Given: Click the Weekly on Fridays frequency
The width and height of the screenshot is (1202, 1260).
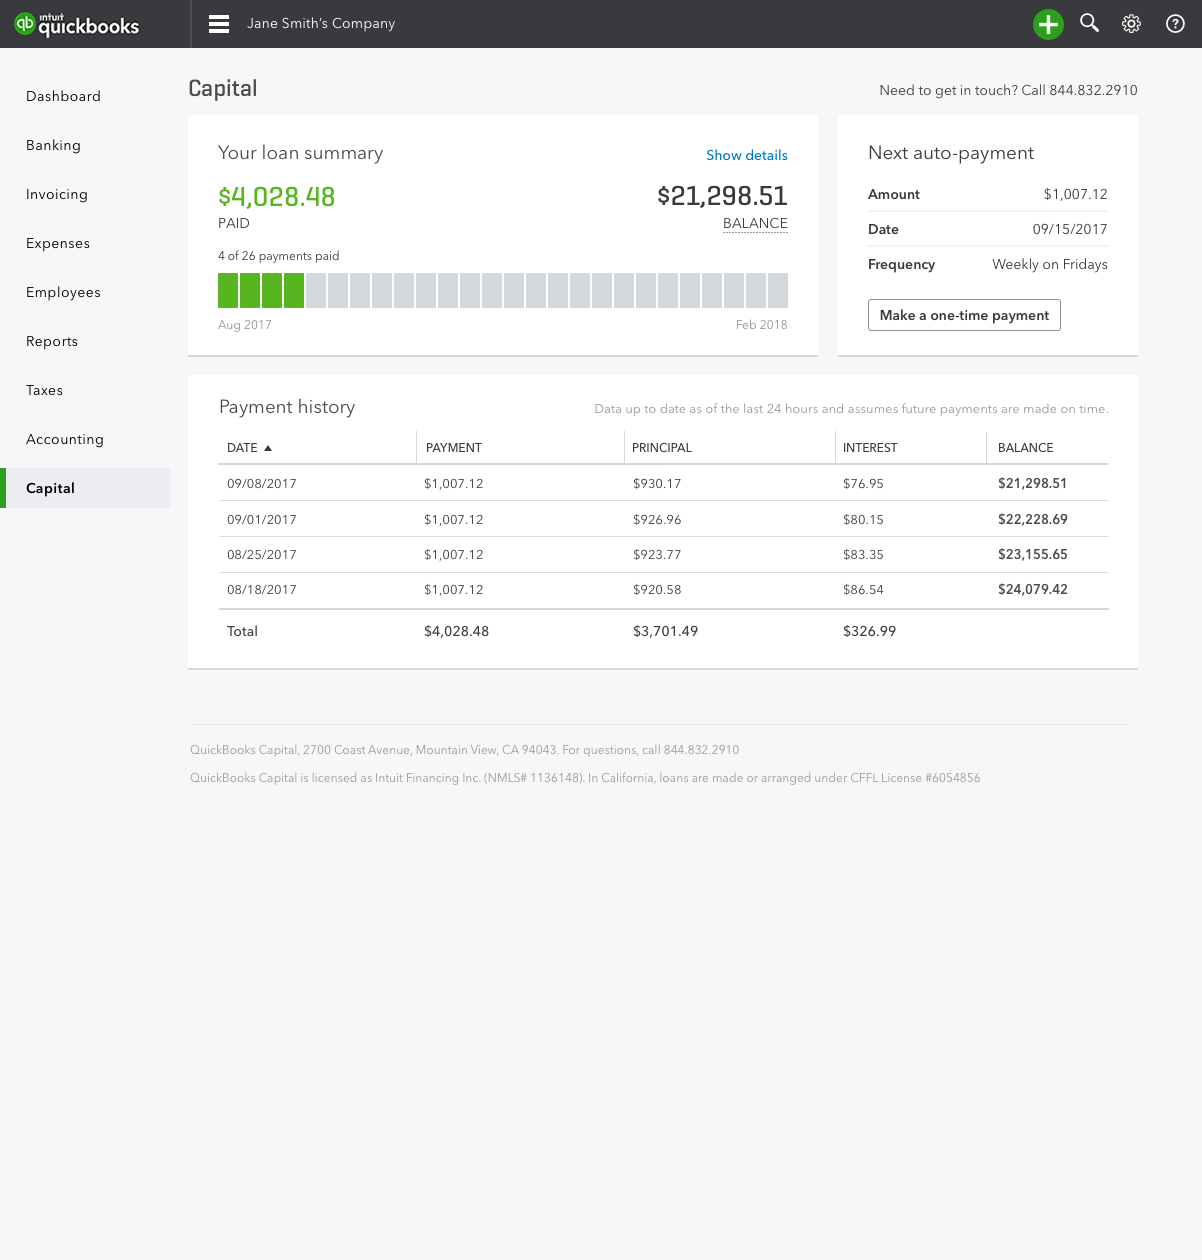Looking at the screenshot, I should (1050, 264).
